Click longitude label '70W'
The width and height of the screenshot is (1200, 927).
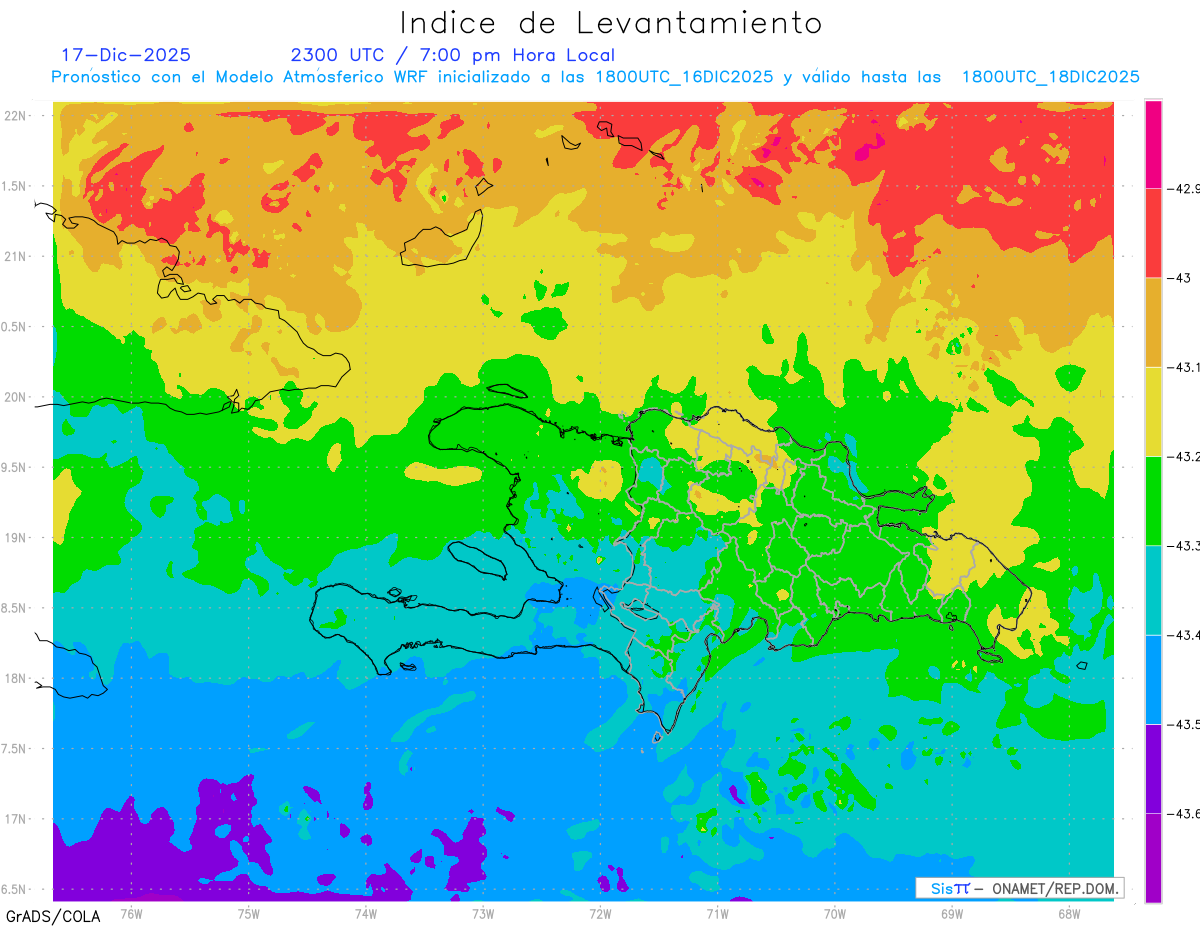[x=835, y=913]
